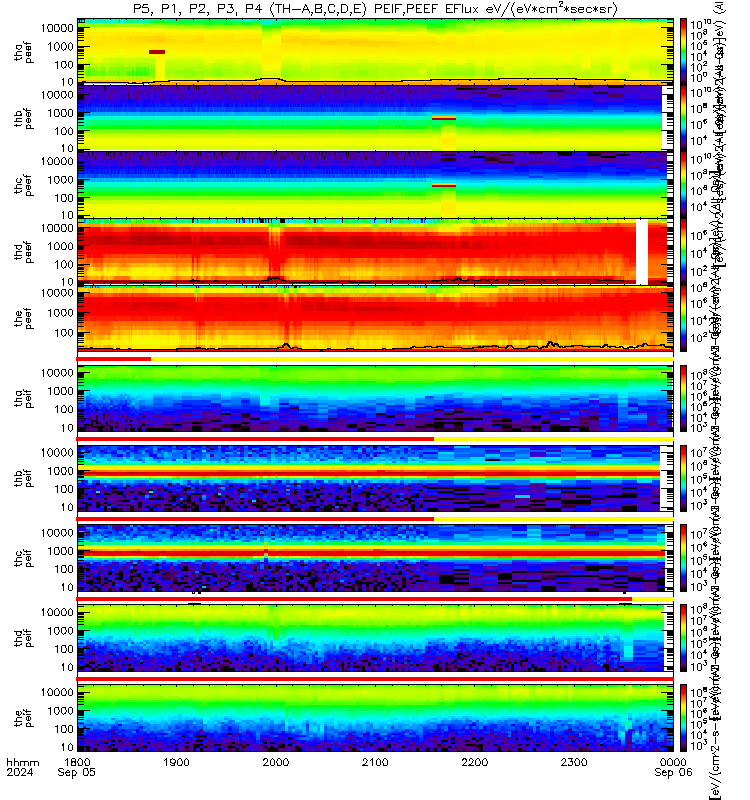750x800 pixels.
Task: Select the thc peif color bar
Action: pos(683,558)
